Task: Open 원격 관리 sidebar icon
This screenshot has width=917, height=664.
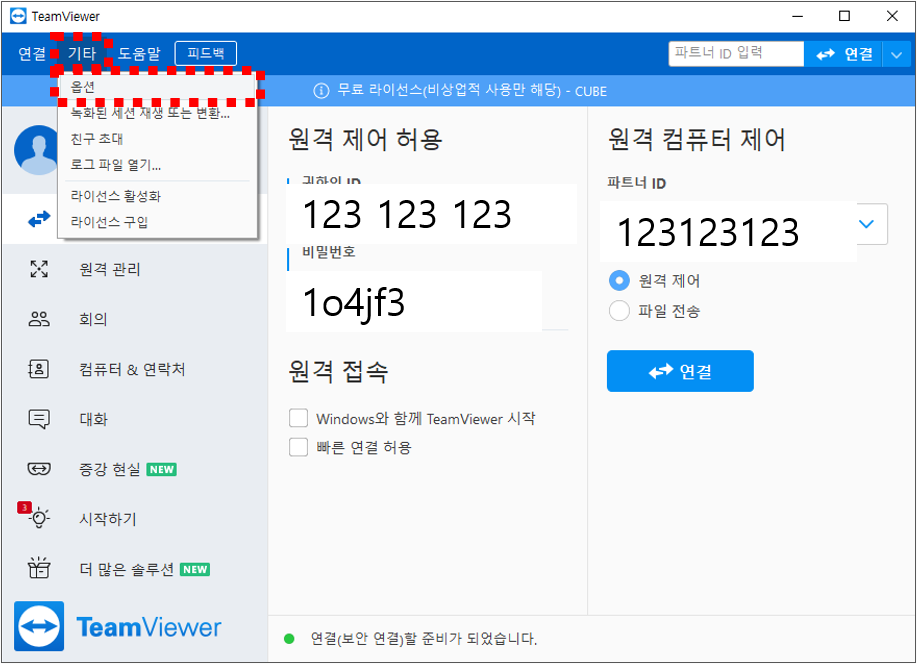Action: [x=39, y=269]
